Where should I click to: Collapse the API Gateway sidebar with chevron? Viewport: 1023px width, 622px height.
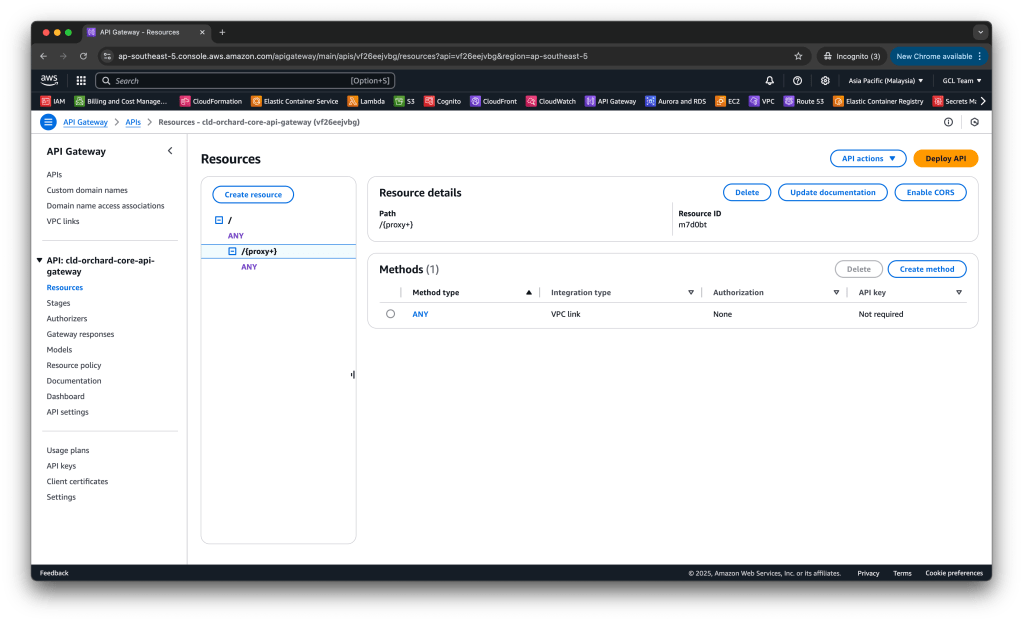tap(170, 151)
